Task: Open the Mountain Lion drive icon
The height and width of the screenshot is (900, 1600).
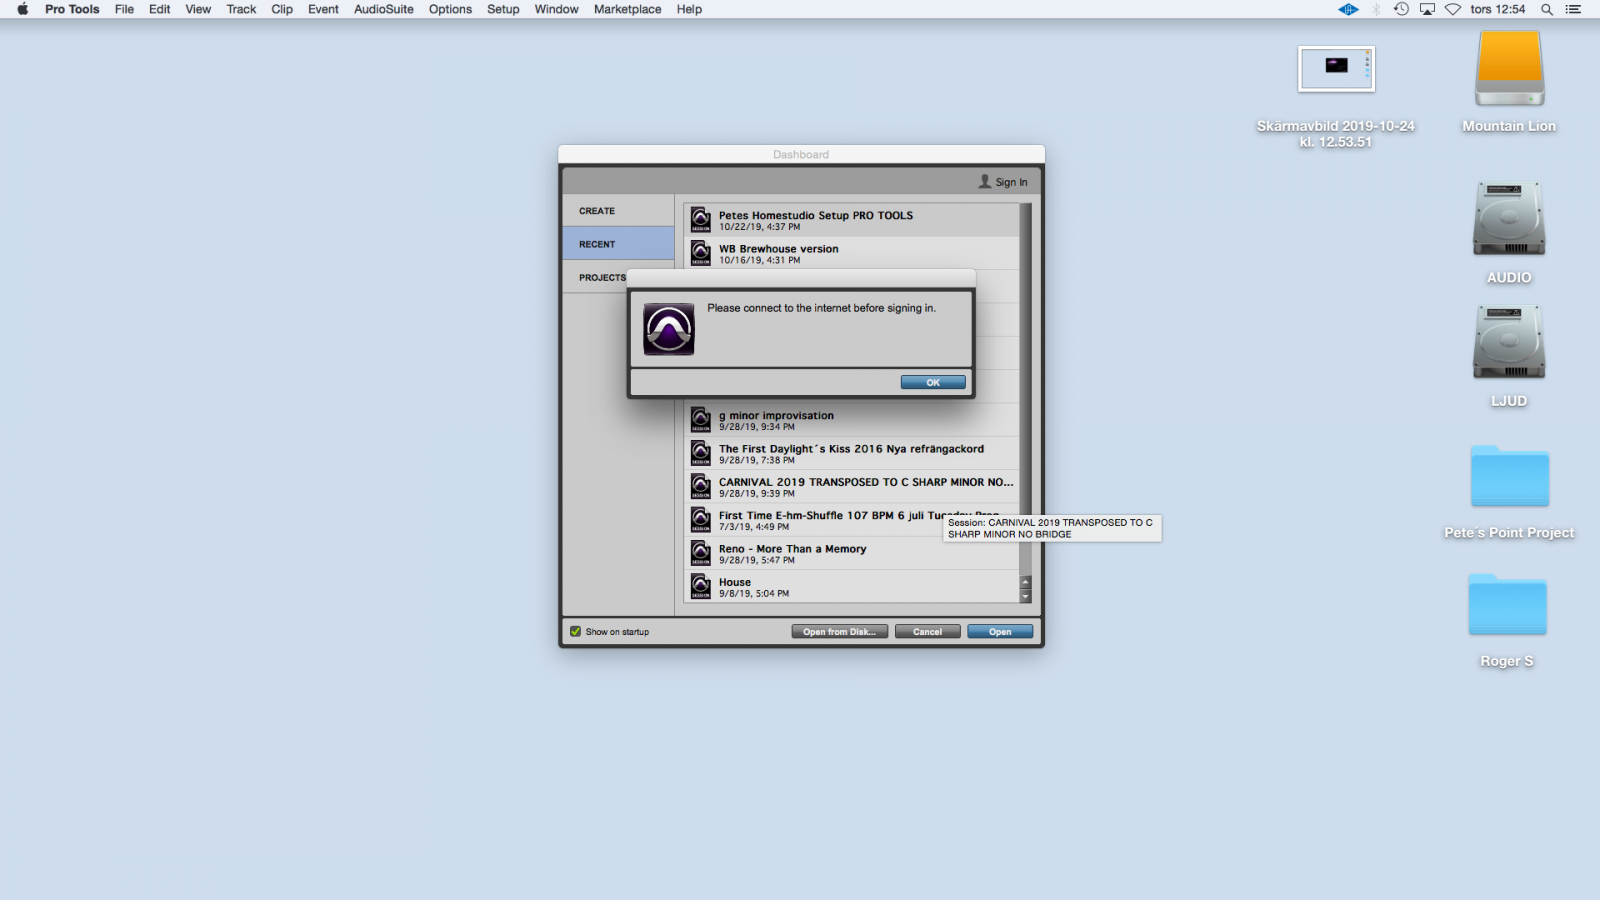Action: (x=1509, y=69)
